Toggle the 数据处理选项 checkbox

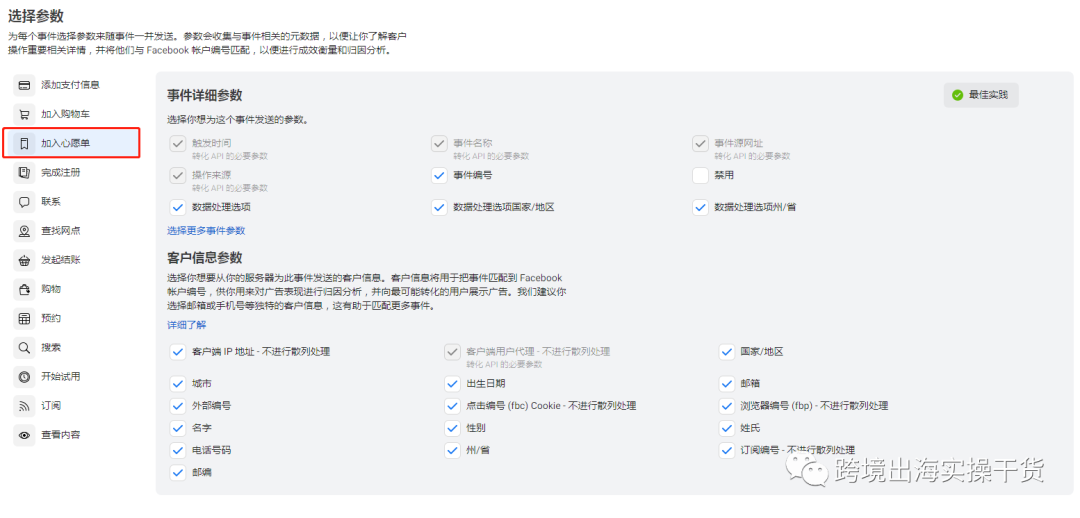(178, 207)
